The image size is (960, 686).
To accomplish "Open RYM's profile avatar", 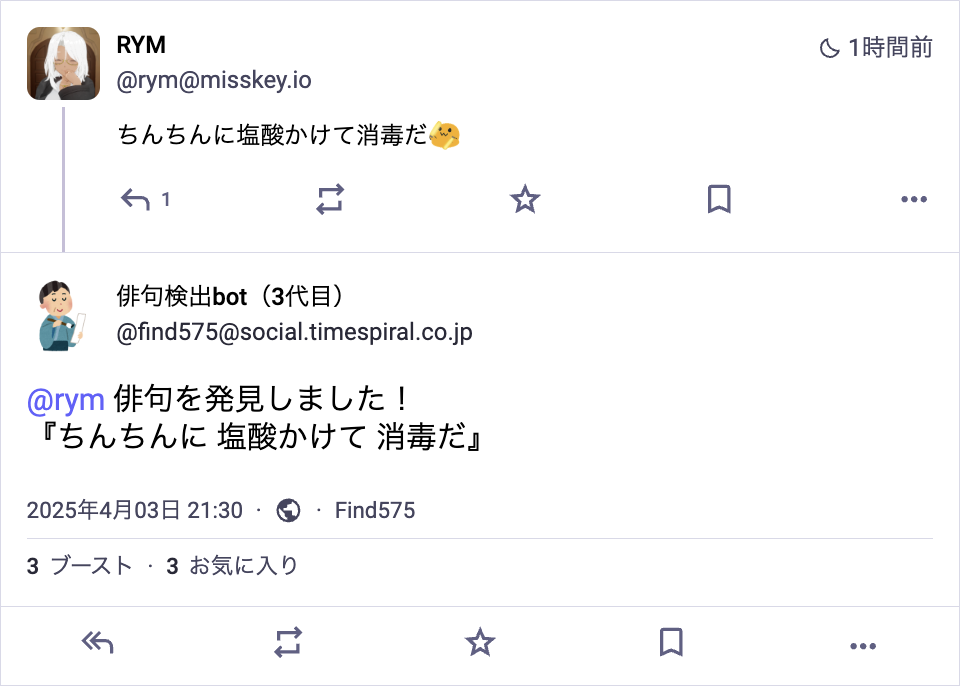I will pos(63,63).
